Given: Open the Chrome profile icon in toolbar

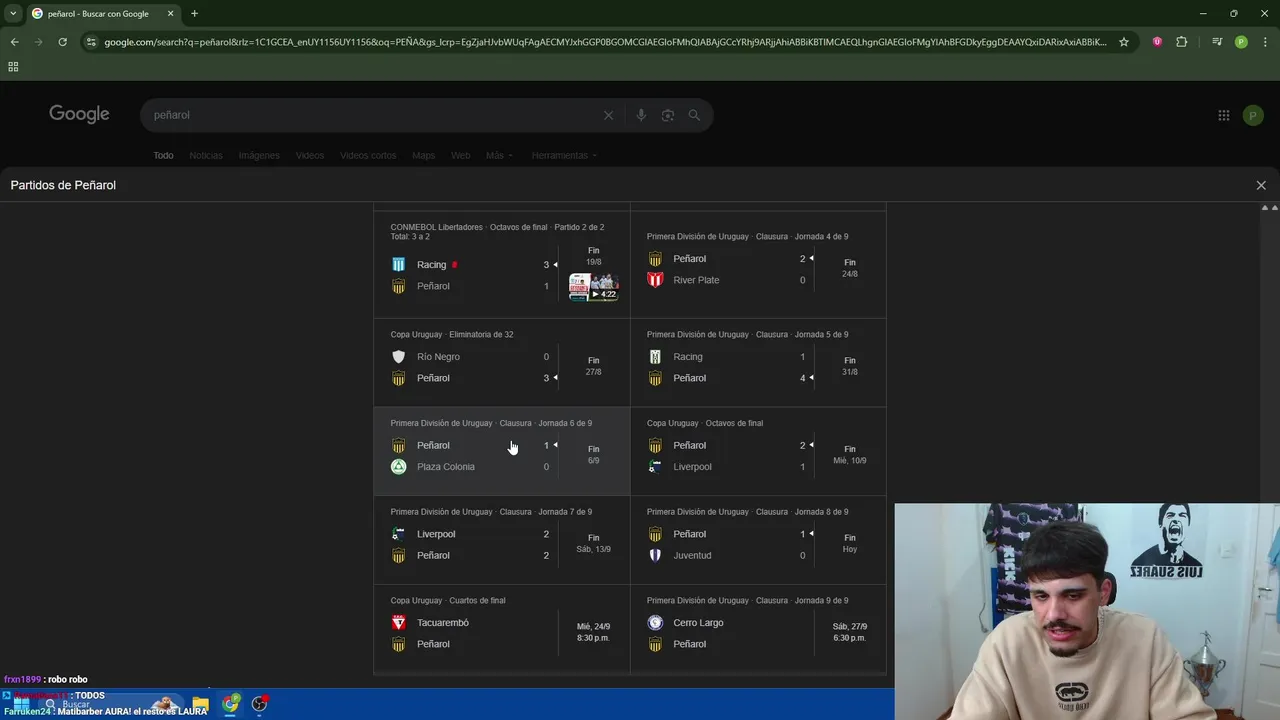Looking at the screenshot, I should coord(1241,42).
